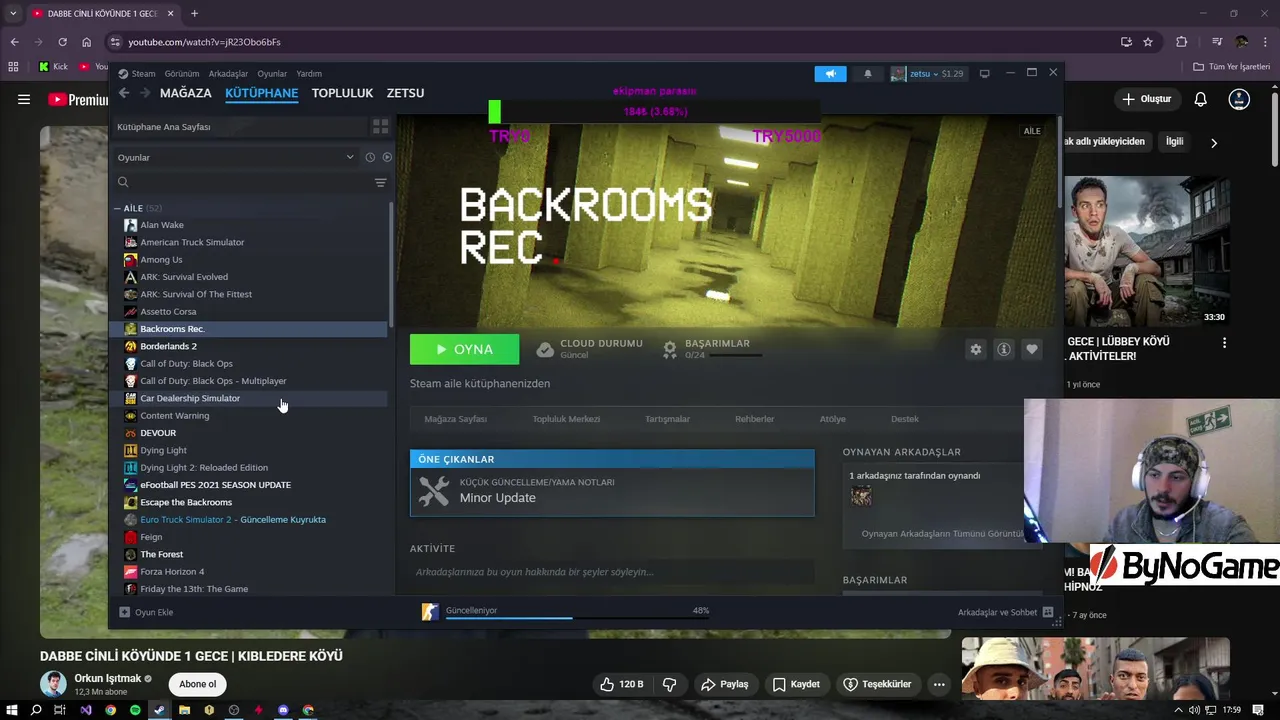Screen dimensions: 1280x720
Task: Open YouTube notifications bell
Action: 1201,99
